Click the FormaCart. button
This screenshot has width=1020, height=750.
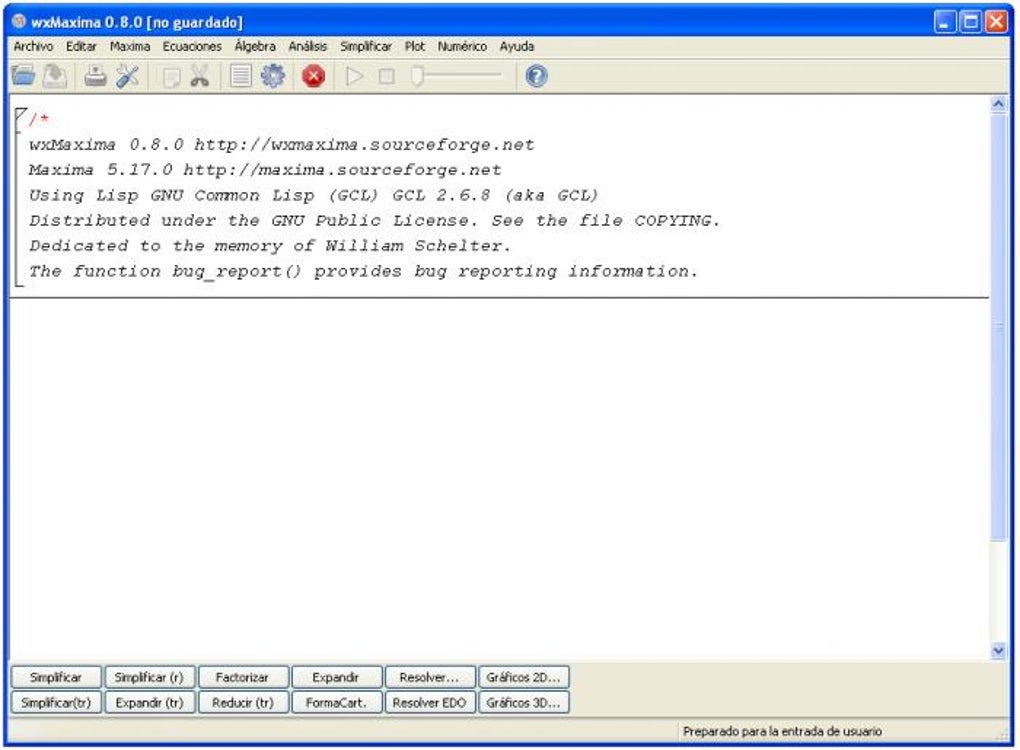click(336, 703)
